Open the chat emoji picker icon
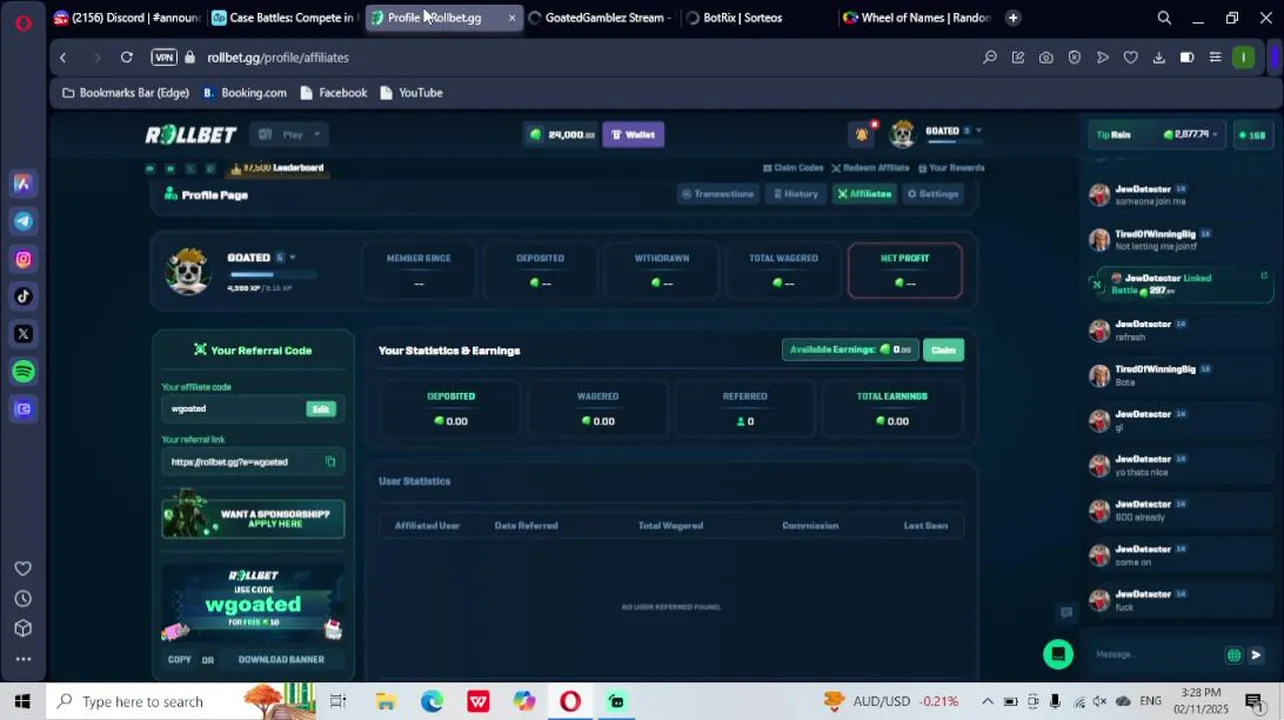Screen dimensions: 1284x720 (x=1234, y=655)
